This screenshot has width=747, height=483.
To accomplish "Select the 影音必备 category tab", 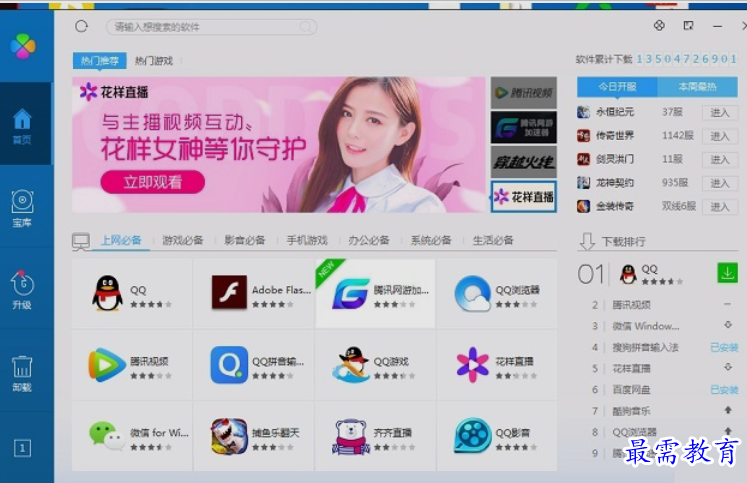I will click(245, 240).
